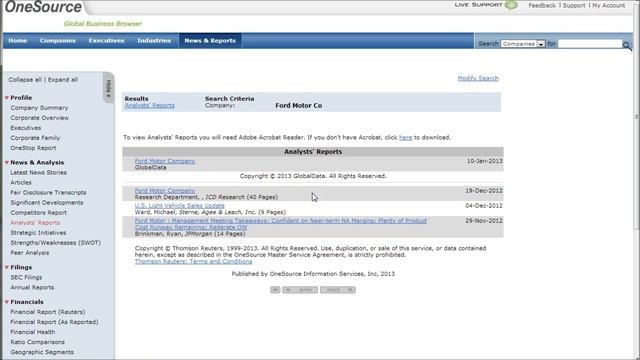640x360 pixels.
Task: Open SEC Filings
Action: 26,278
